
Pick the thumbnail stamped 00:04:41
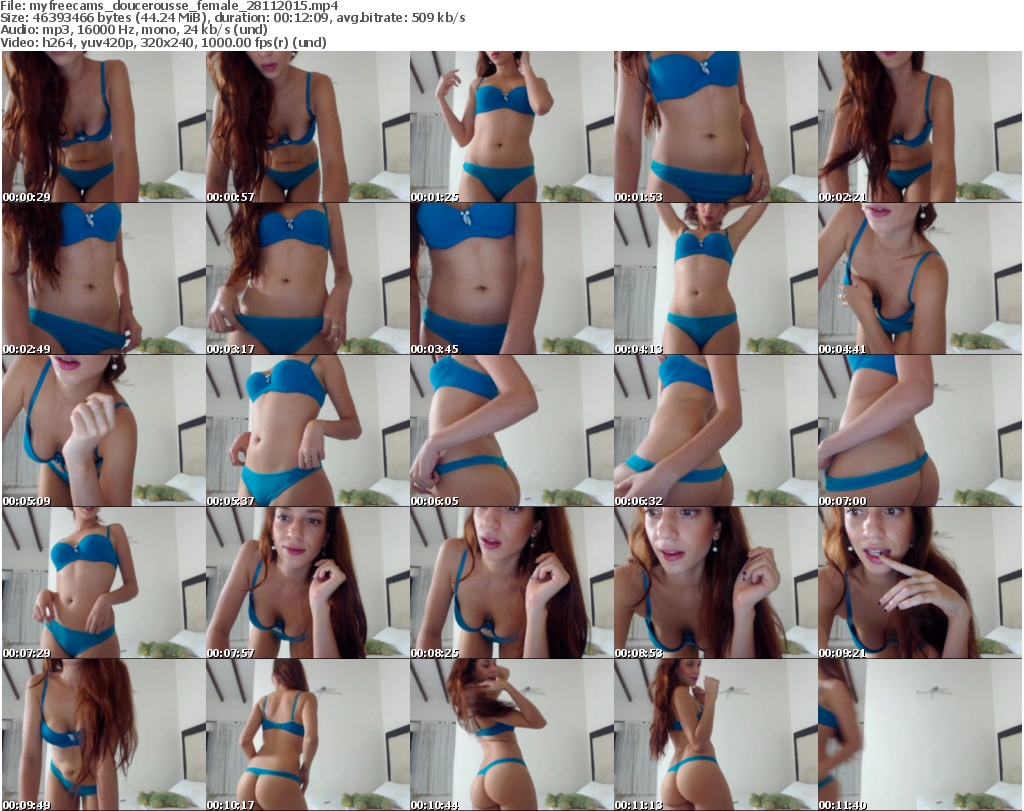(920, 279)
